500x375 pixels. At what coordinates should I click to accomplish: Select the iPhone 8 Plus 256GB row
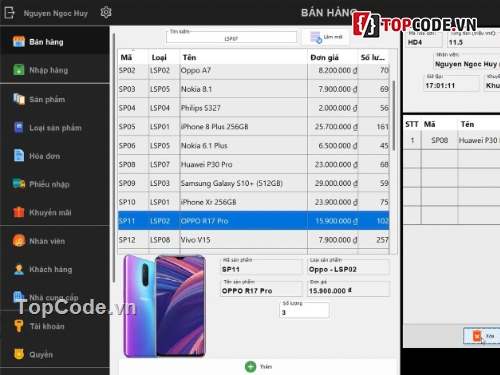[x=254, y=127]
